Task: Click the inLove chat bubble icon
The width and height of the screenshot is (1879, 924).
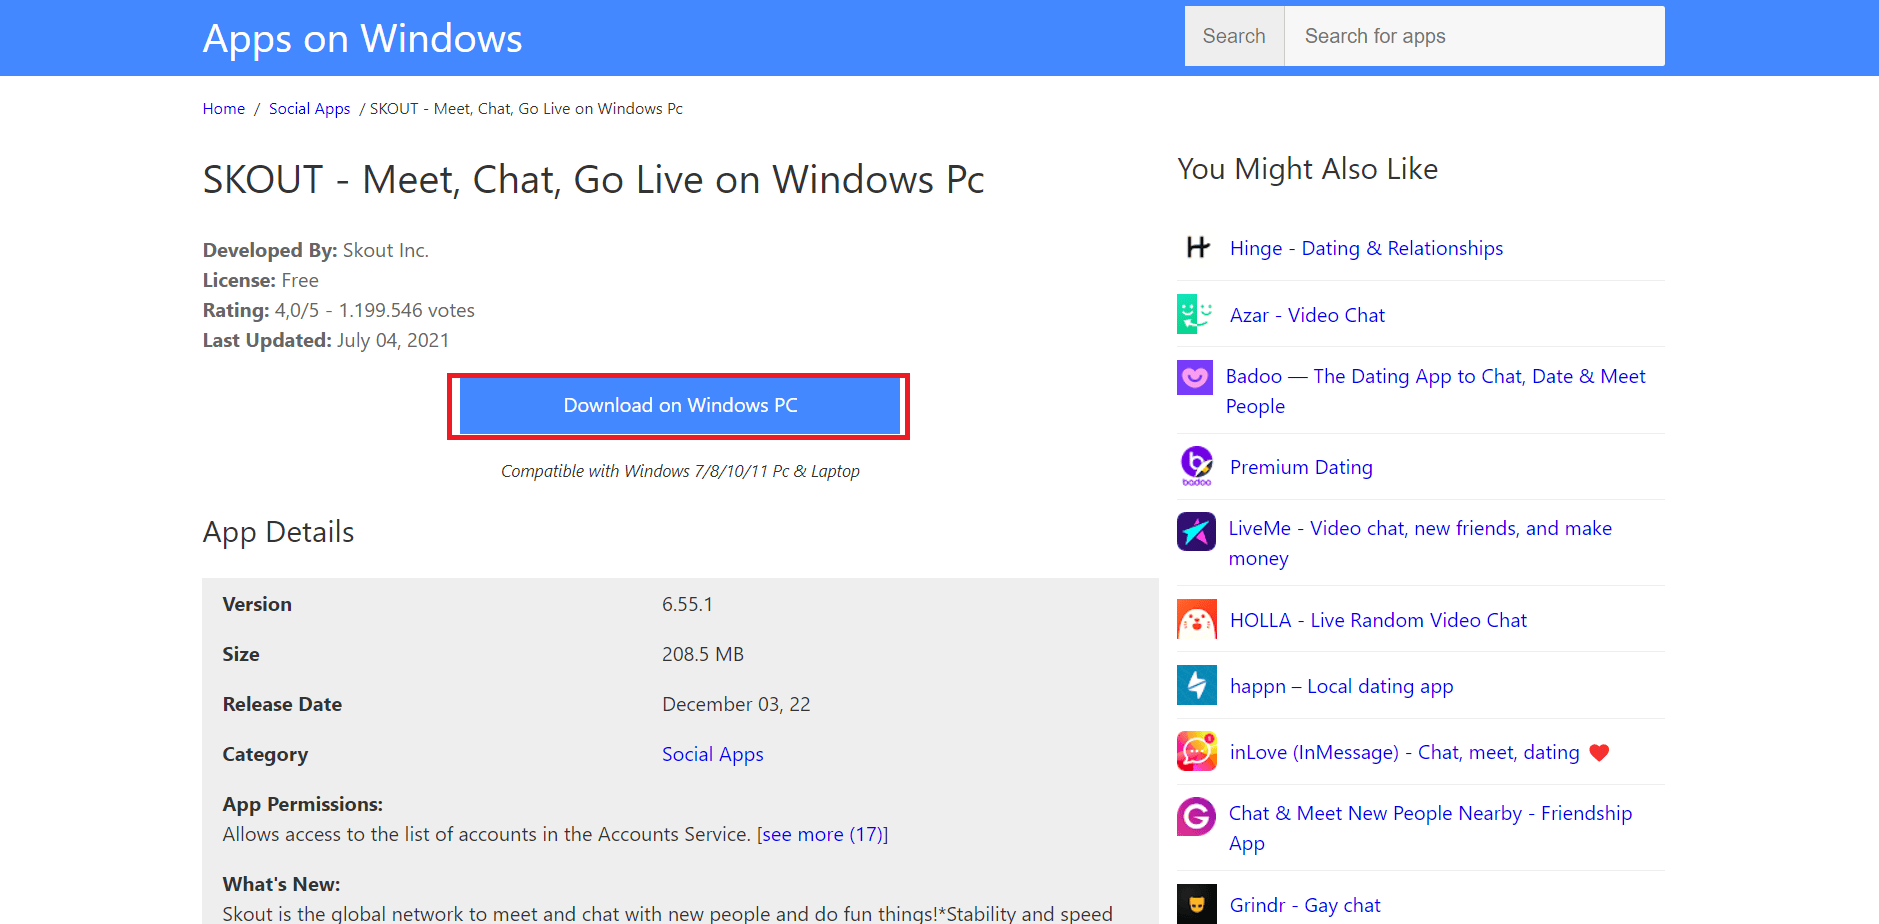Action: 1197,751
